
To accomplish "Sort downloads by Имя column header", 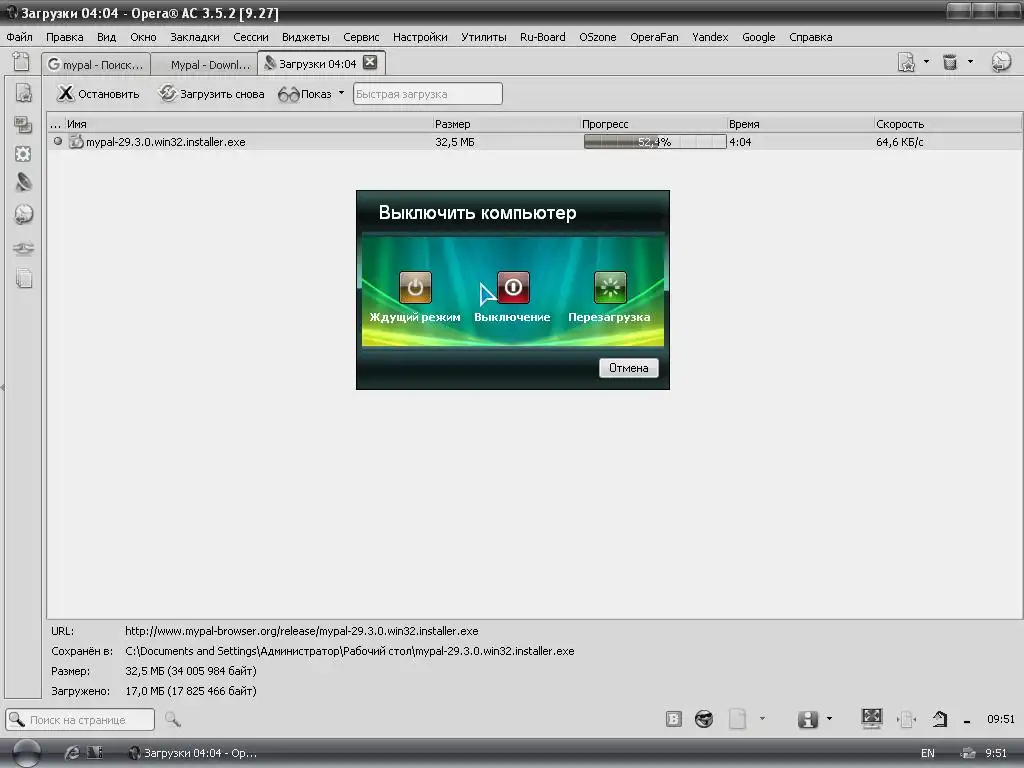I will [x=249, y=123].
